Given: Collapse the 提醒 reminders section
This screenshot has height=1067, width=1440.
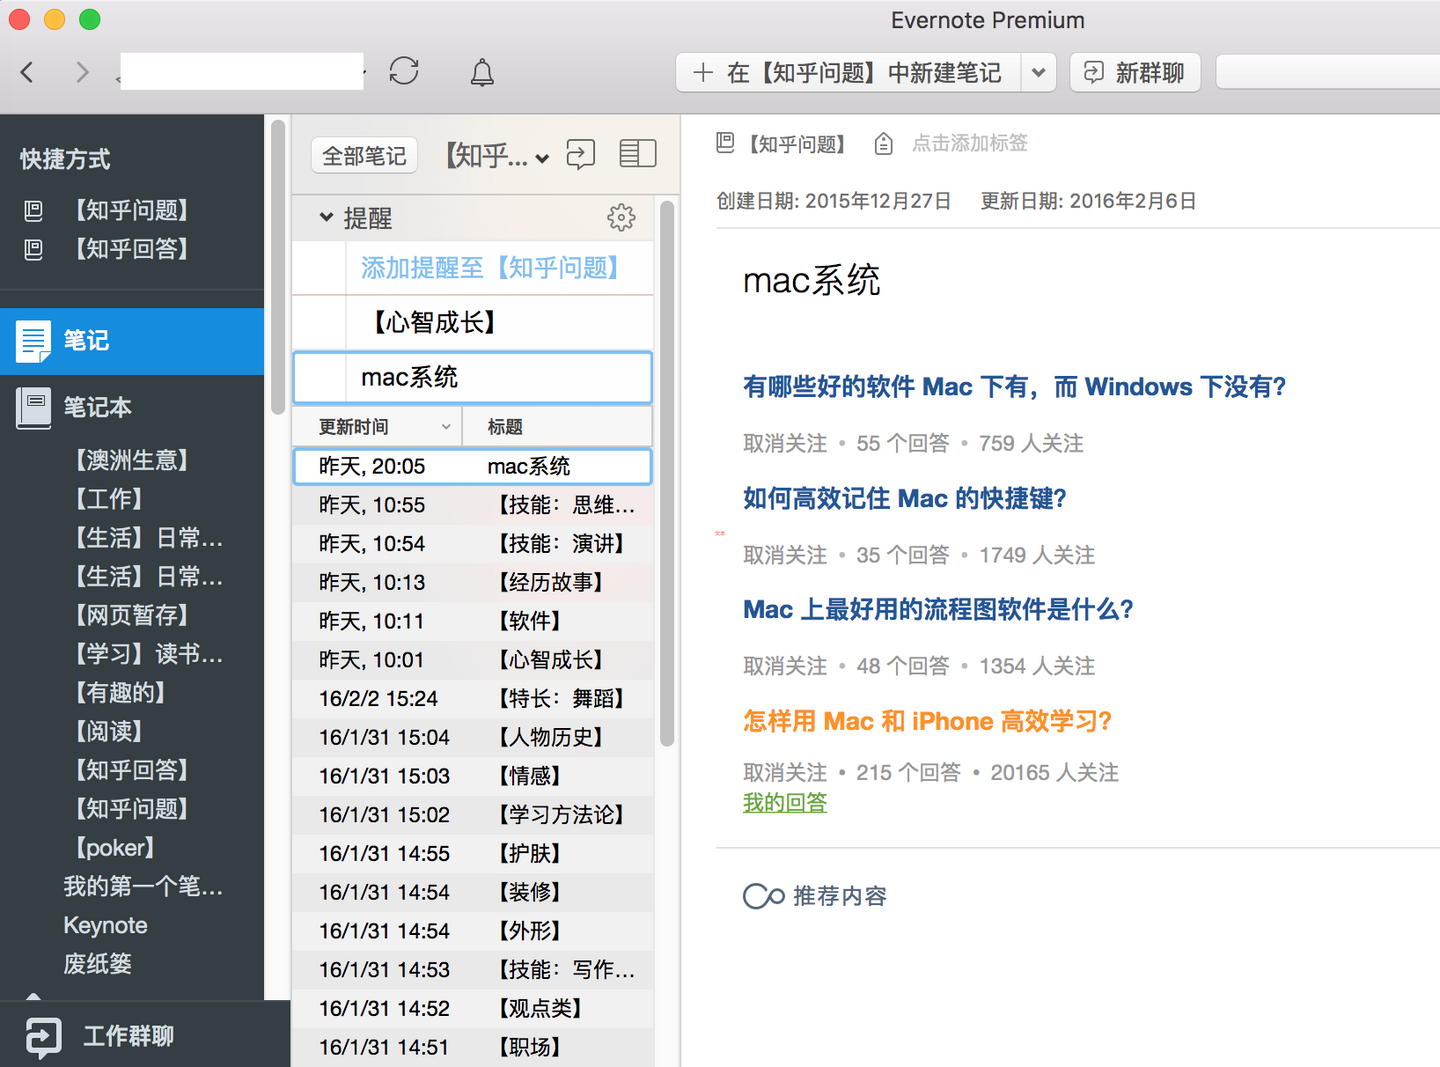Looking at the screenshot, I should click(326, 217).
